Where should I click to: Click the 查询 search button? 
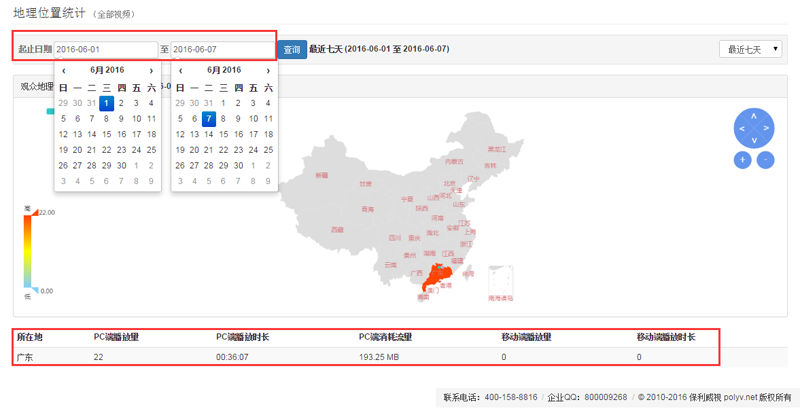point(291,49)
